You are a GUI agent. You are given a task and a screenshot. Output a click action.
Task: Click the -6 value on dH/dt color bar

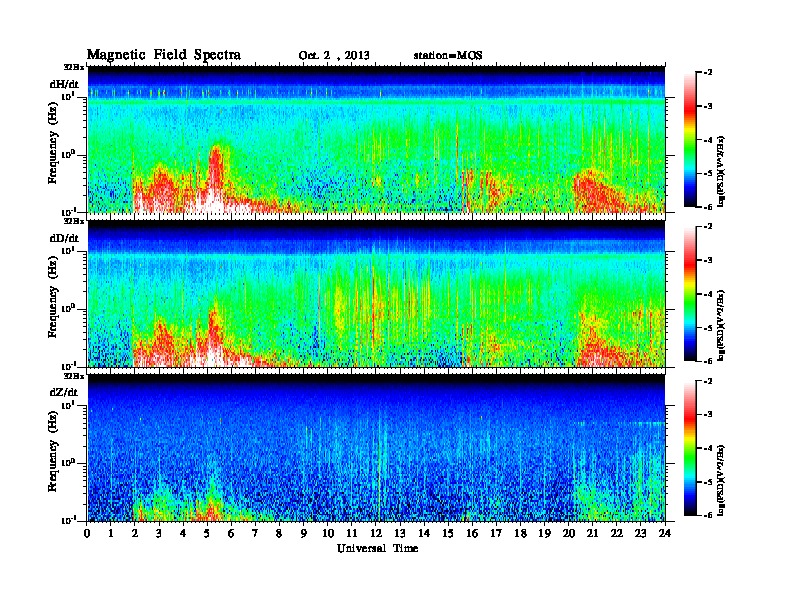pyautogui.click(x=708, y=207)
